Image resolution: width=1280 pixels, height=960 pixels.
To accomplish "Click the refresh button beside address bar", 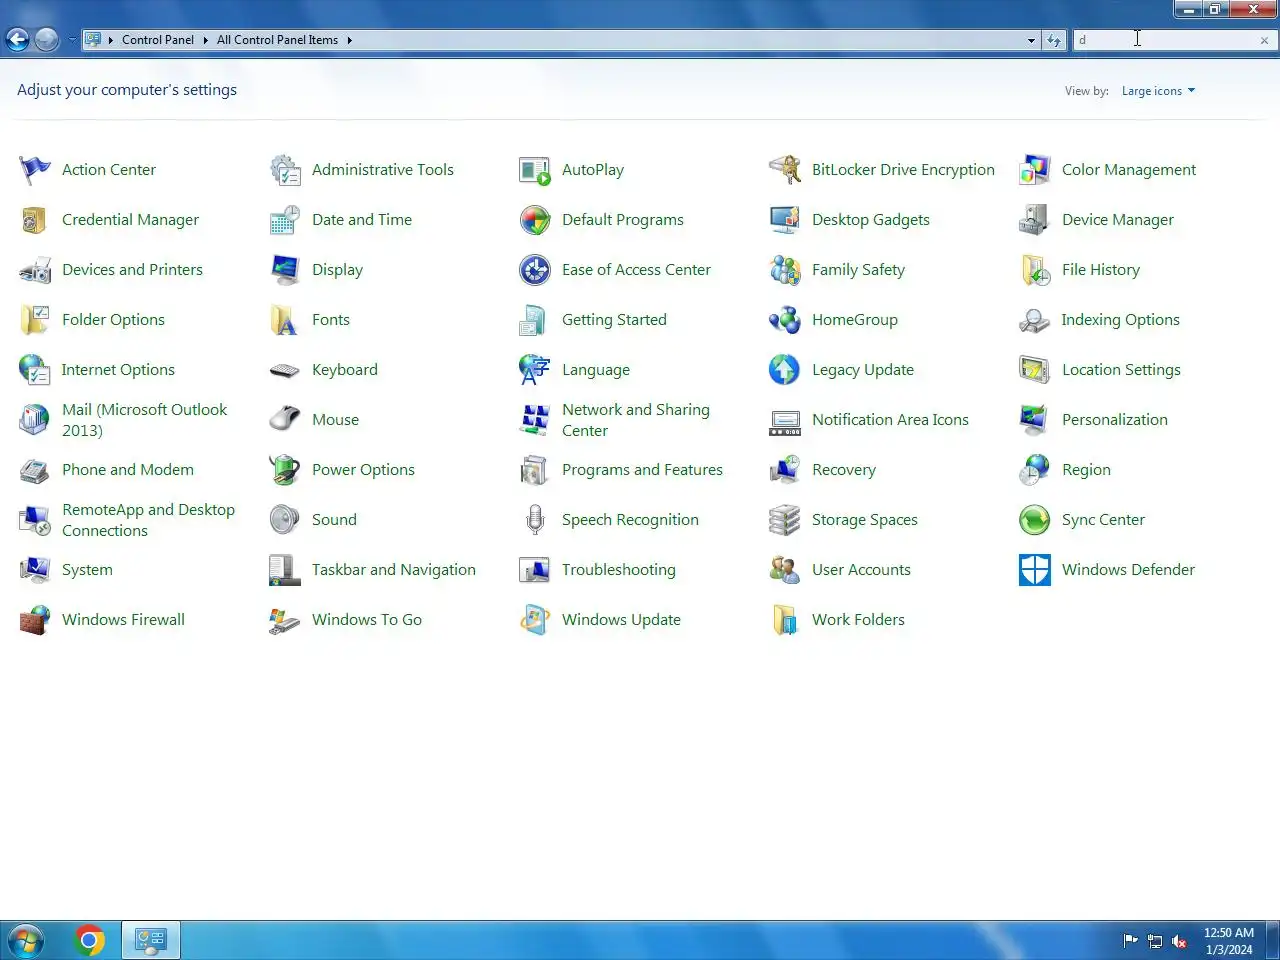I will pos(1053,40).
